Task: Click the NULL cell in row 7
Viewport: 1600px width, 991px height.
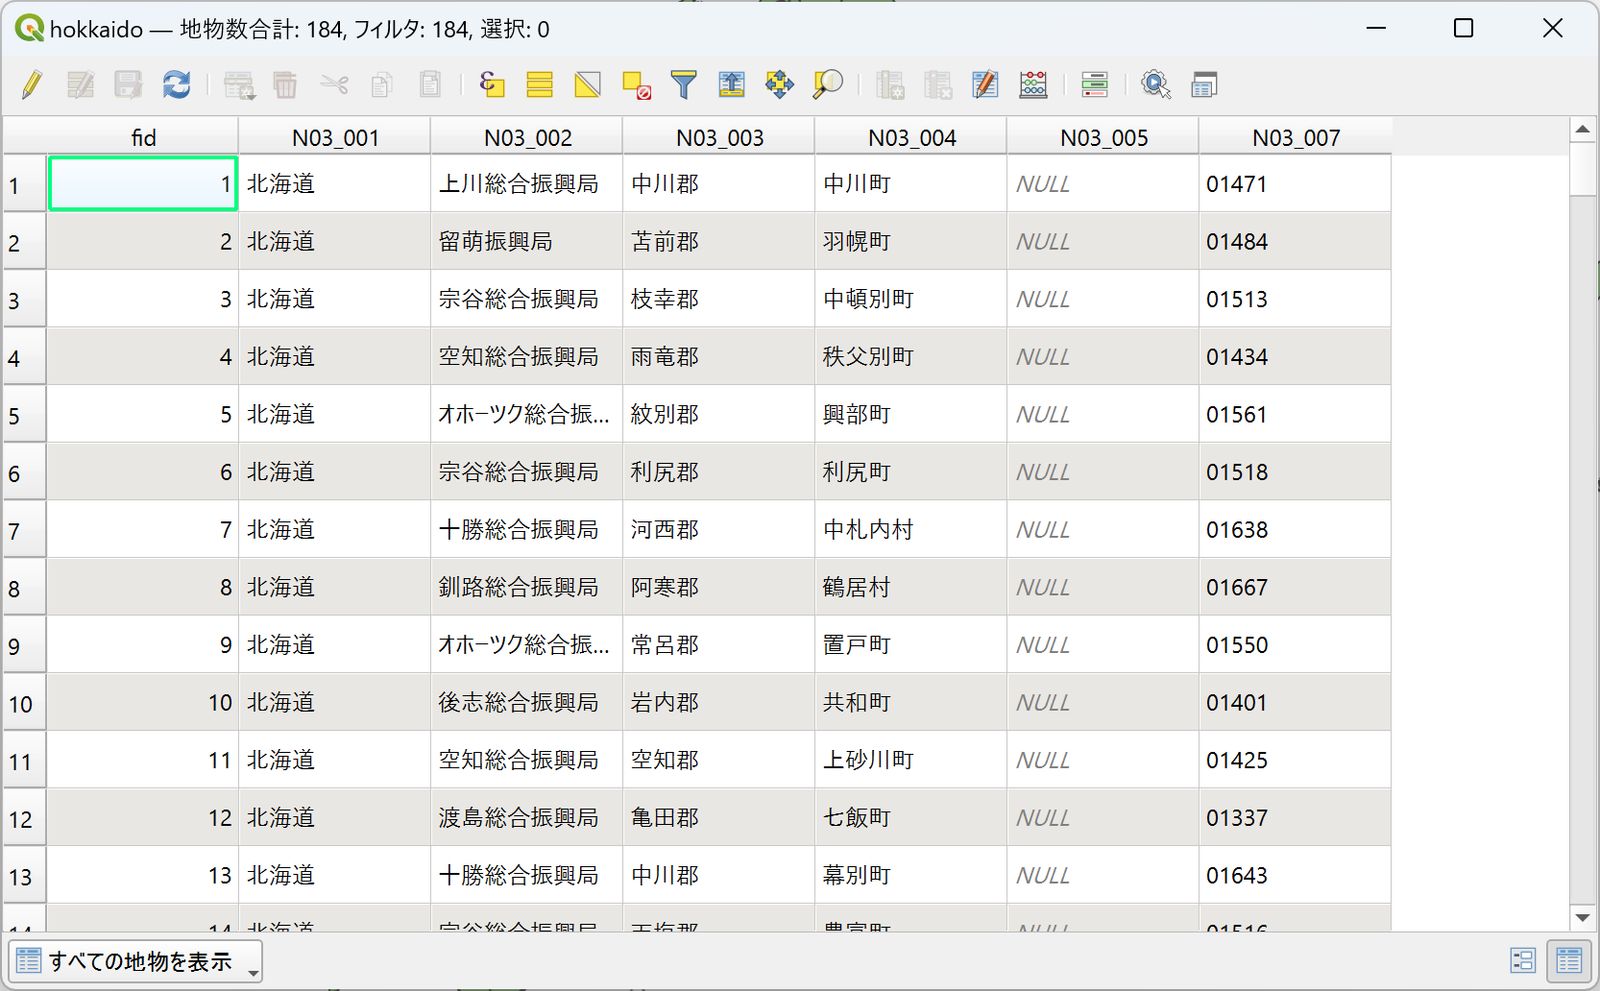Action: pos(1102,530)
